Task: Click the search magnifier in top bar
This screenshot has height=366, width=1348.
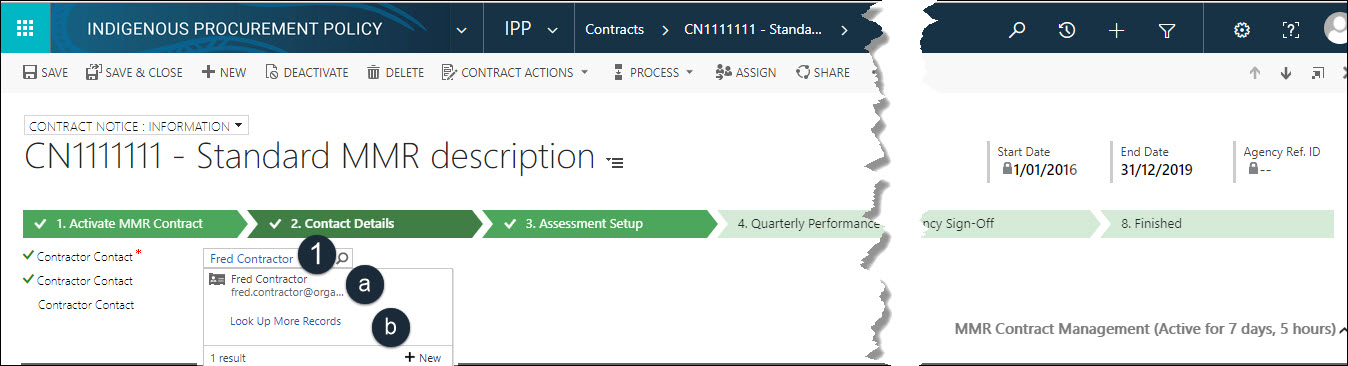Action: pyautogui.click(x=1017, y=30)
